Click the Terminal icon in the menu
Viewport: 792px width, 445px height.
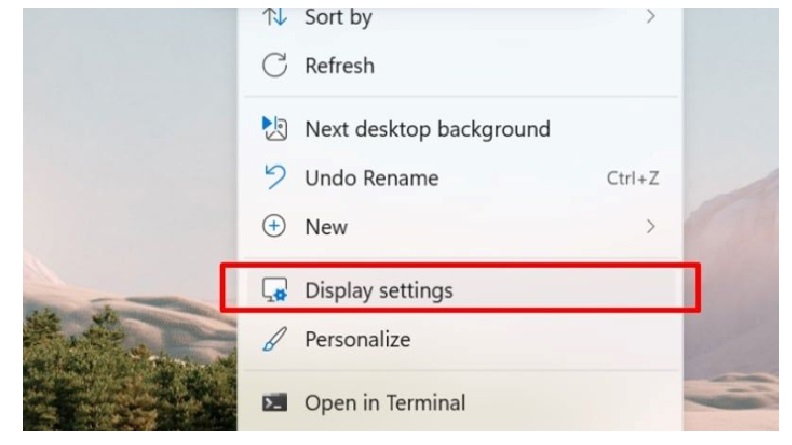273,404
